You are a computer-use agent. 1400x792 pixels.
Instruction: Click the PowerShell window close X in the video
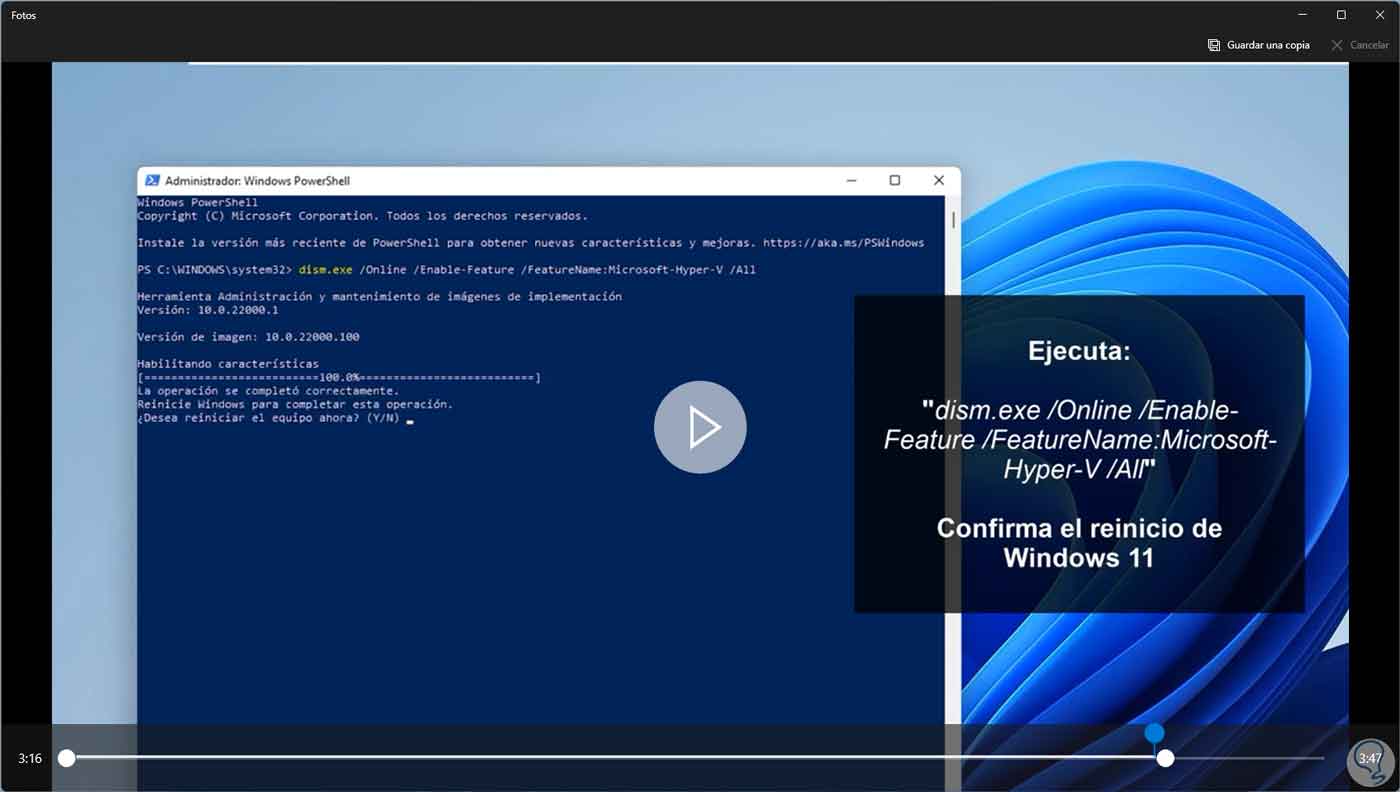click(x=938, y=181)
